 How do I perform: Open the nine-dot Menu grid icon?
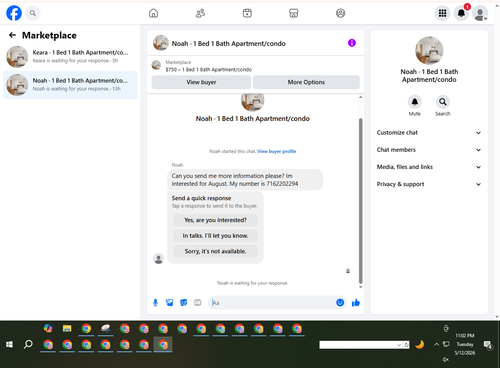(x=442, y=13)
